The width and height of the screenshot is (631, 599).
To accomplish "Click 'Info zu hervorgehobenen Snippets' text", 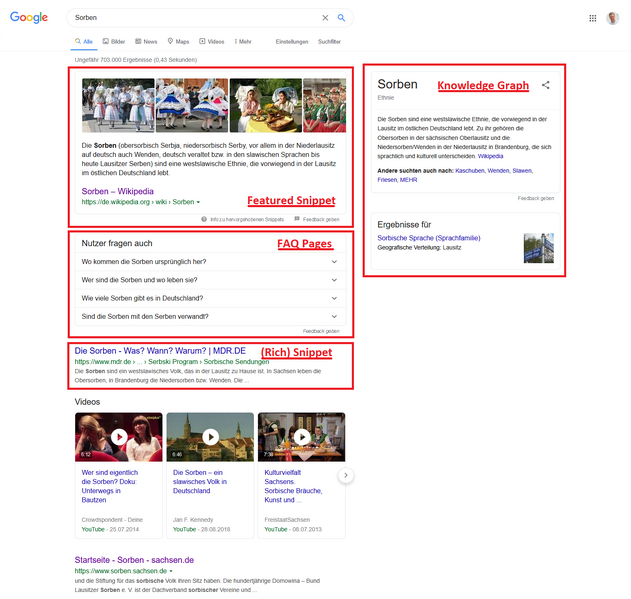I will (x=247, y=219).
